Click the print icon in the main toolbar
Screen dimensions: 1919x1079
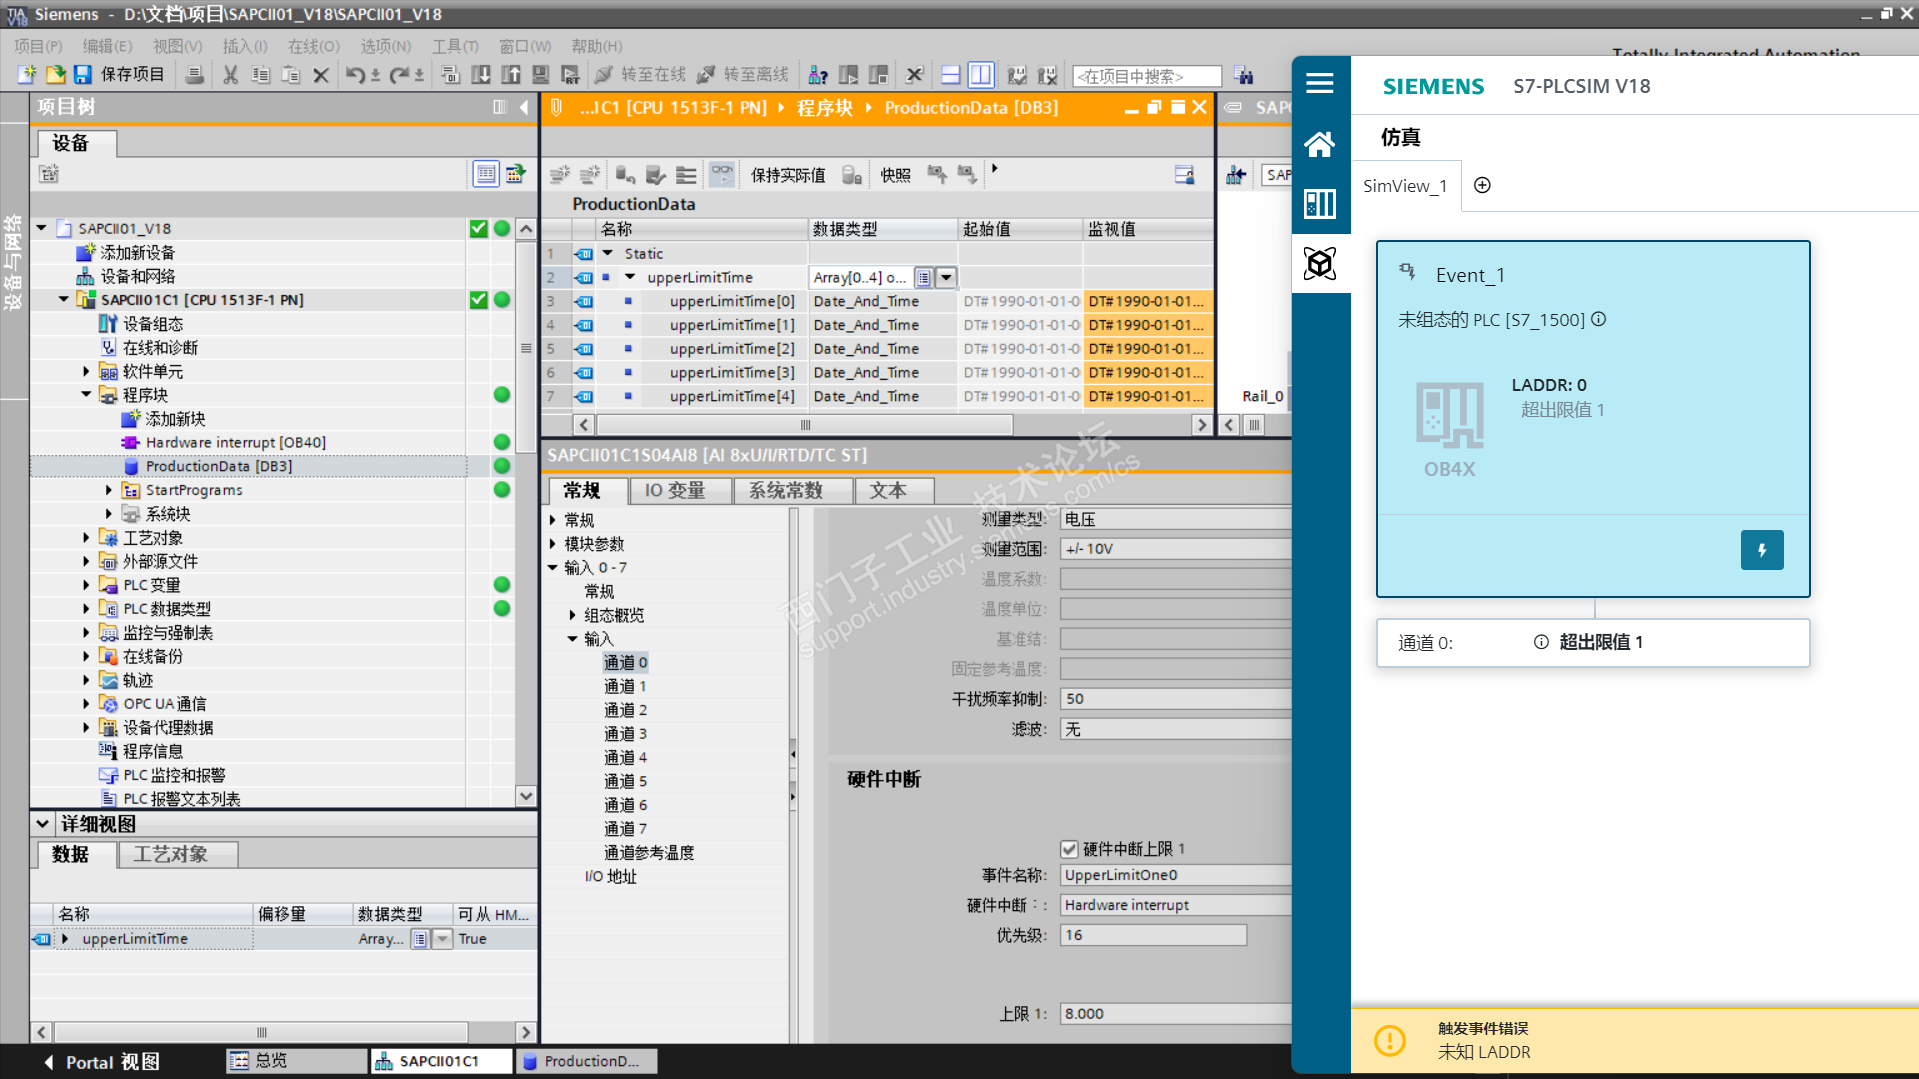point(195,75)
